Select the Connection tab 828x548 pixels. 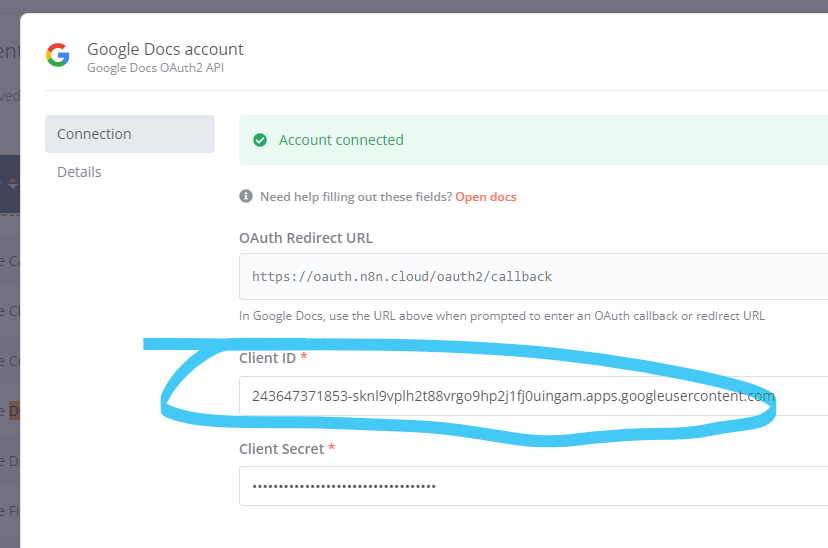click(130, 134)
